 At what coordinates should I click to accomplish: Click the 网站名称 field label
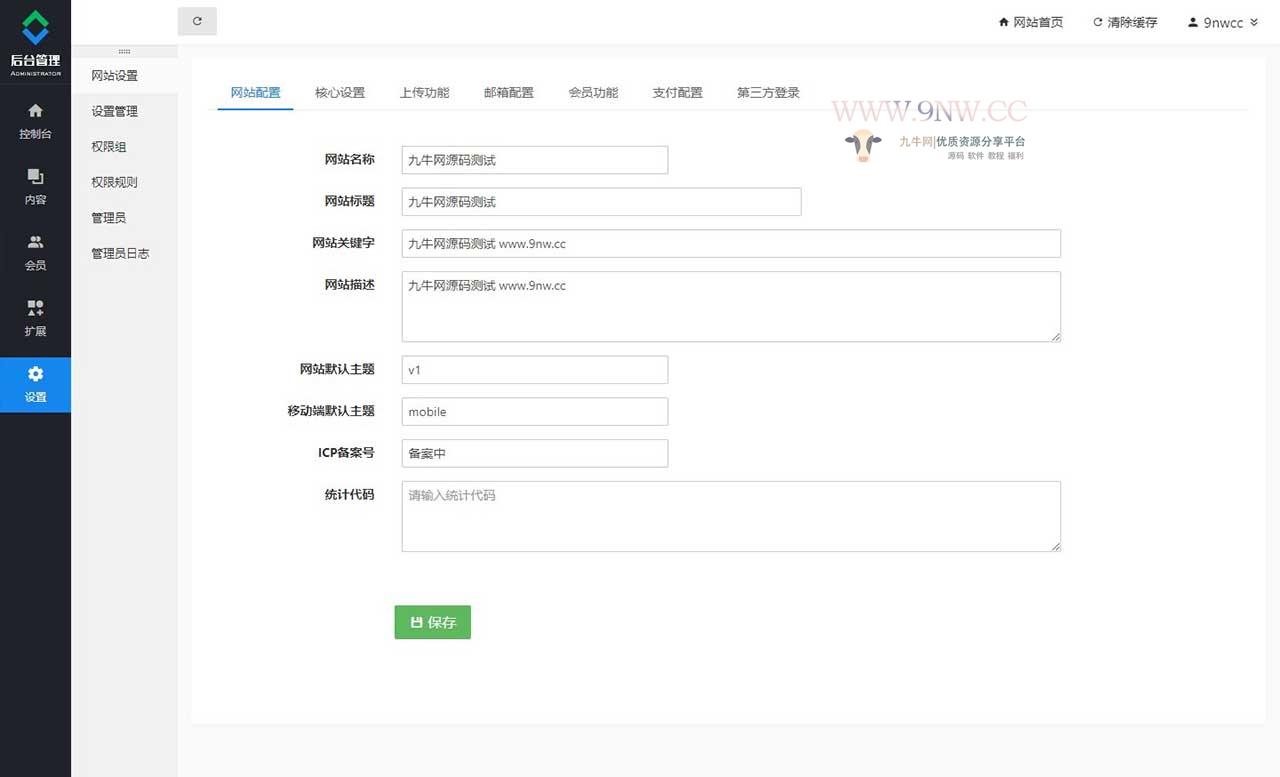pos(350,159)
